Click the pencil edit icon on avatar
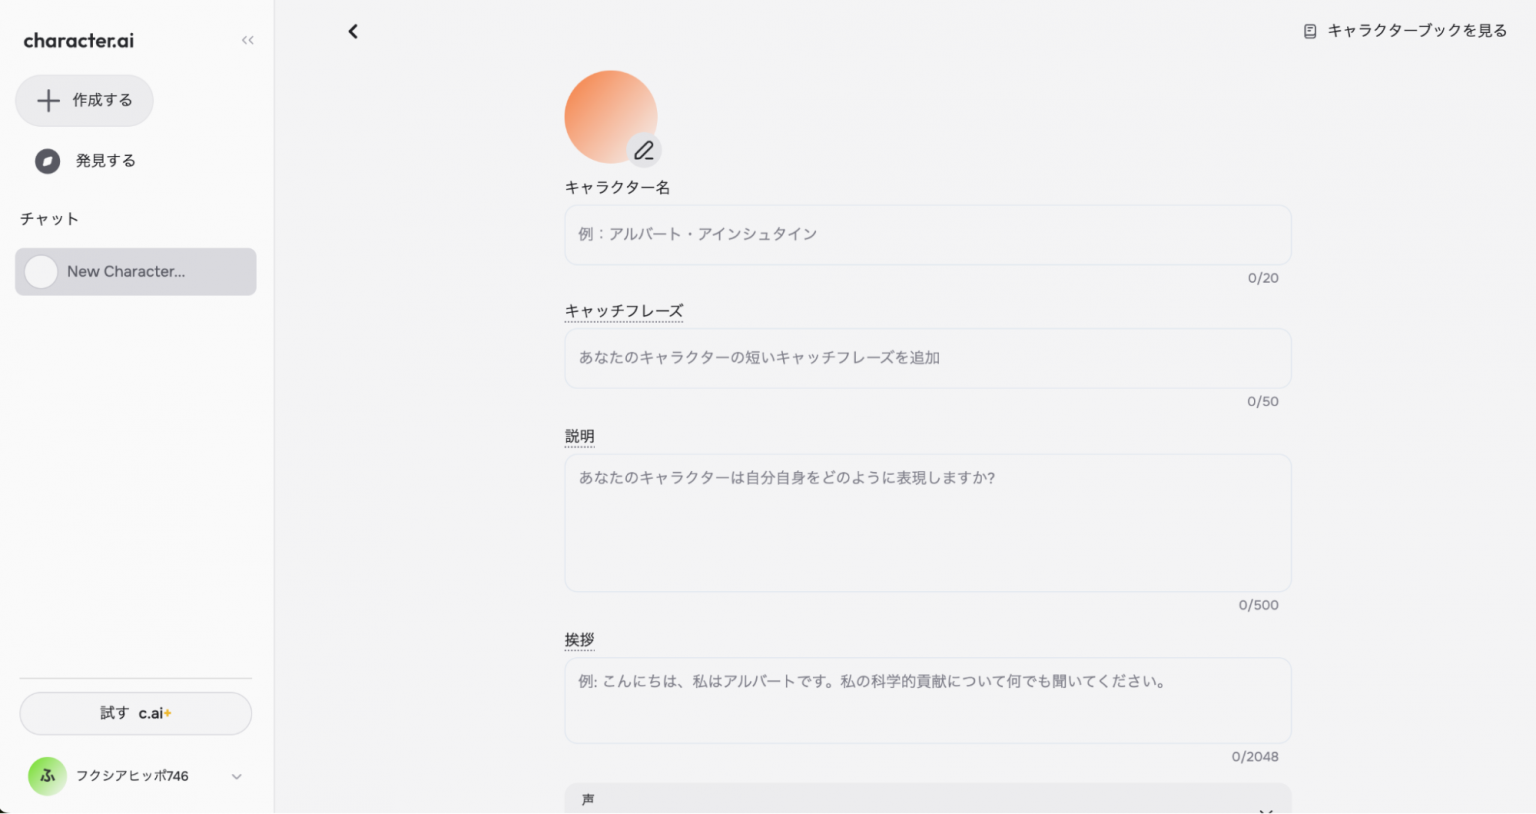The width and height of the screenshot is (1536, 814). click(644, 150)
